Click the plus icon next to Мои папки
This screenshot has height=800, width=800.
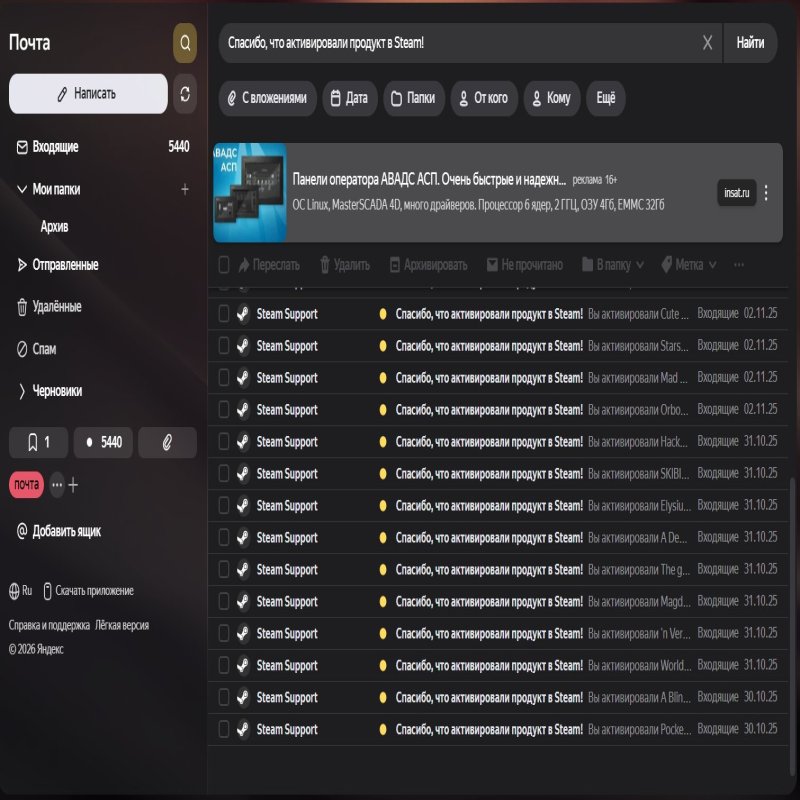point(184,189)
